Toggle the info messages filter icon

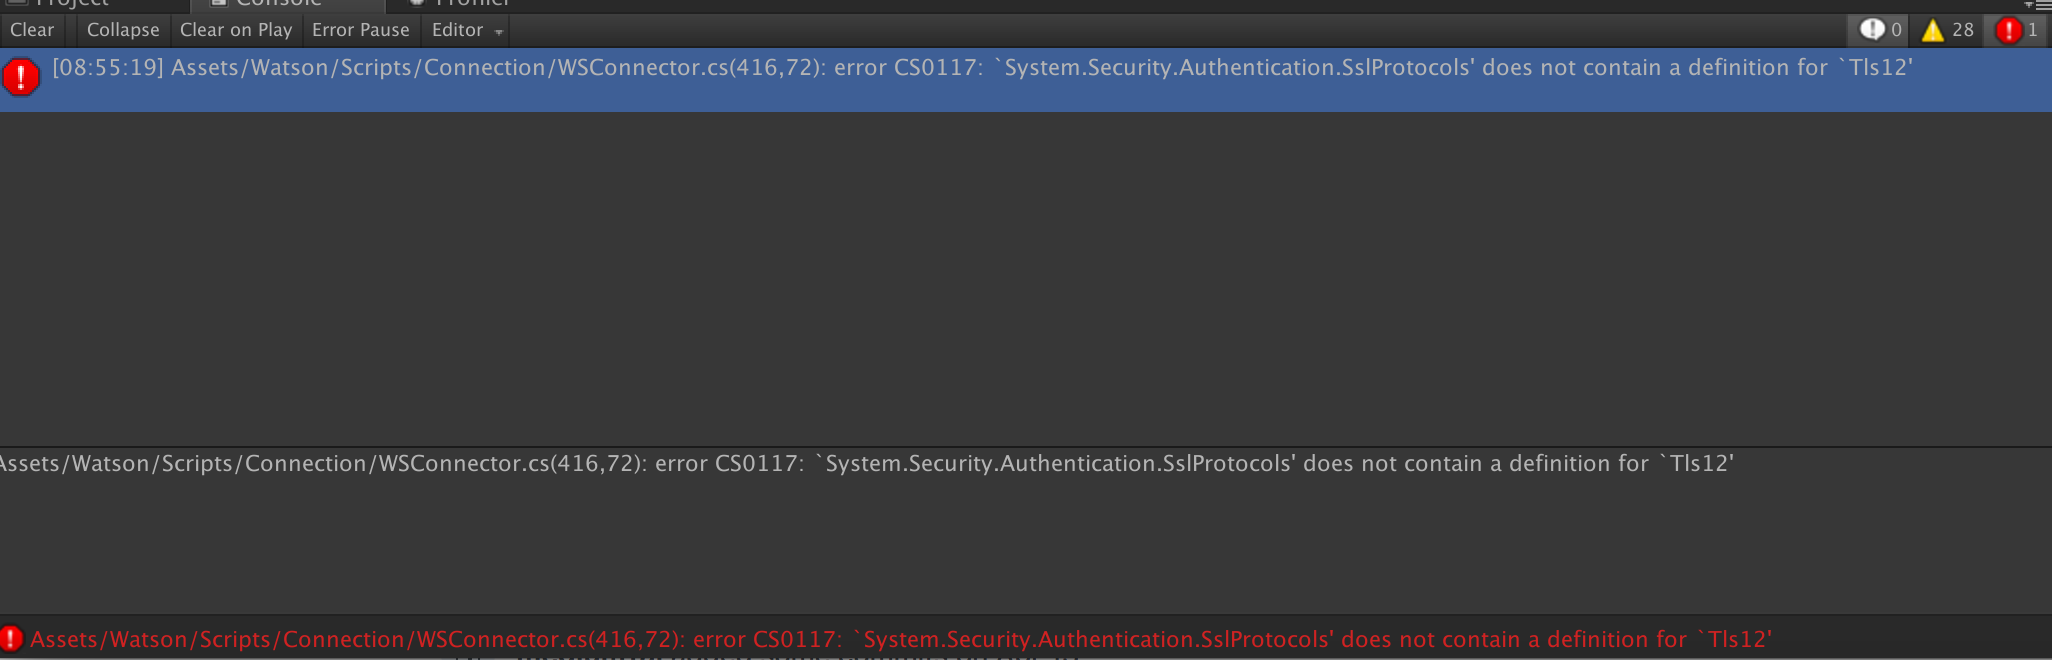point(1878,30)
